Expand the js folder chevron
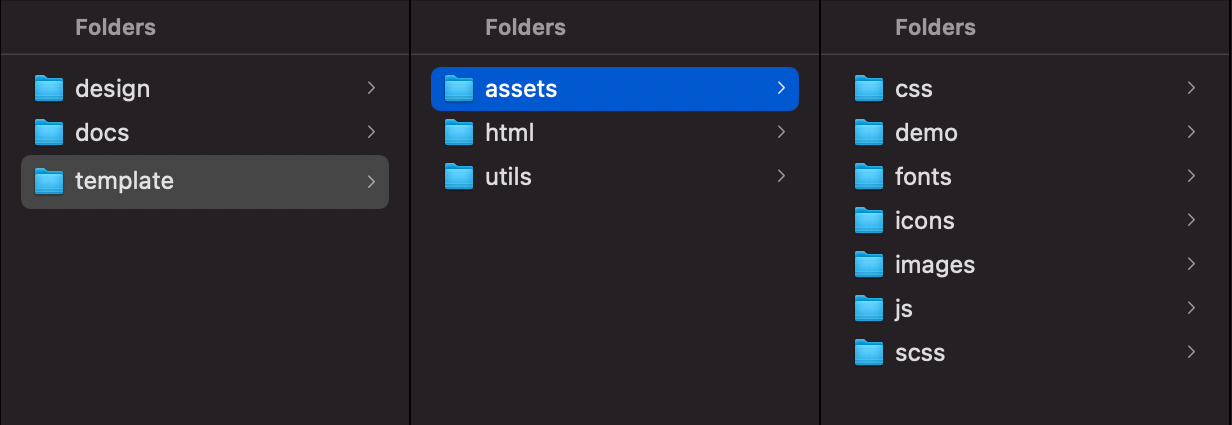This screenshot has width=1232, height=425. (1191, 308)
